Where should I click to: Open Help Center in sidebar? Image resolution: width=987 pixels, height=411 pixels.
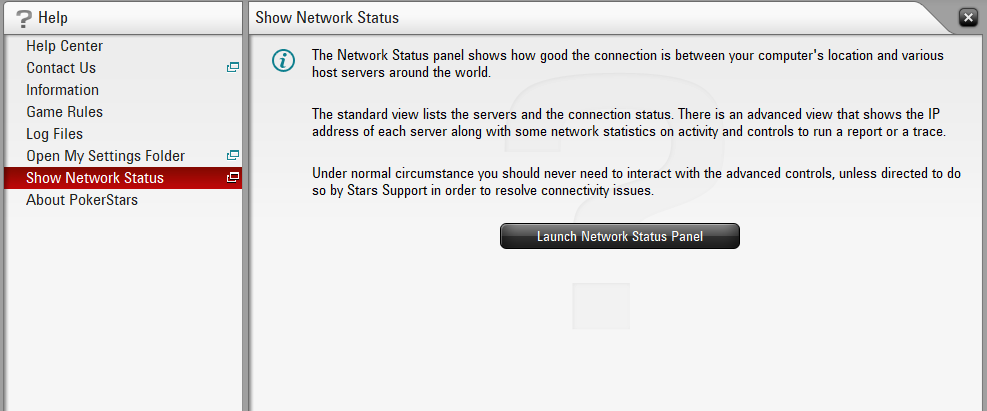coord(123,46)
